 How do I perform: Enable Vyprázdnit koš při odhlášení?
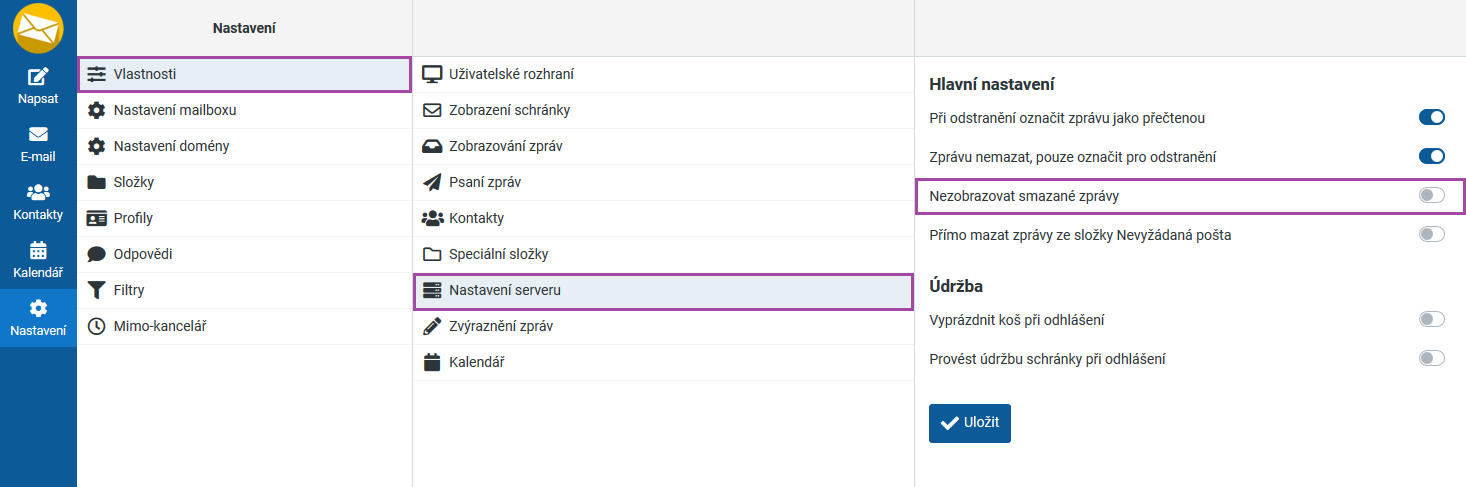[1431, 320]
